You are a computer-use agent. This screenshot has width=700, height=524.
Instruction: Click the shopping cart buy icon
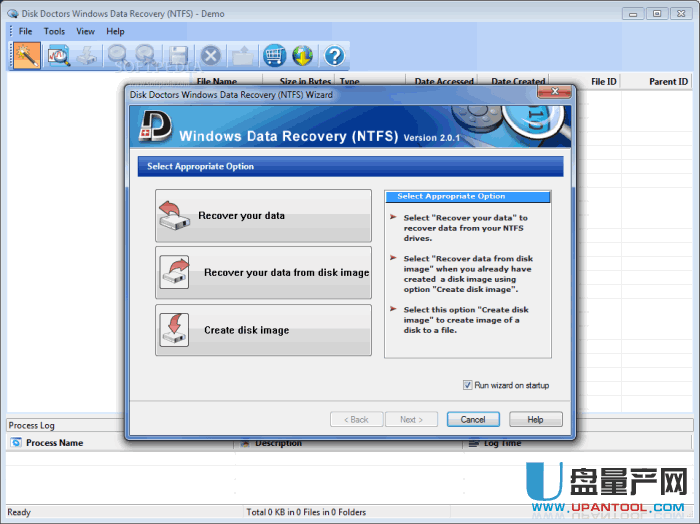click(x=273, y=56)
